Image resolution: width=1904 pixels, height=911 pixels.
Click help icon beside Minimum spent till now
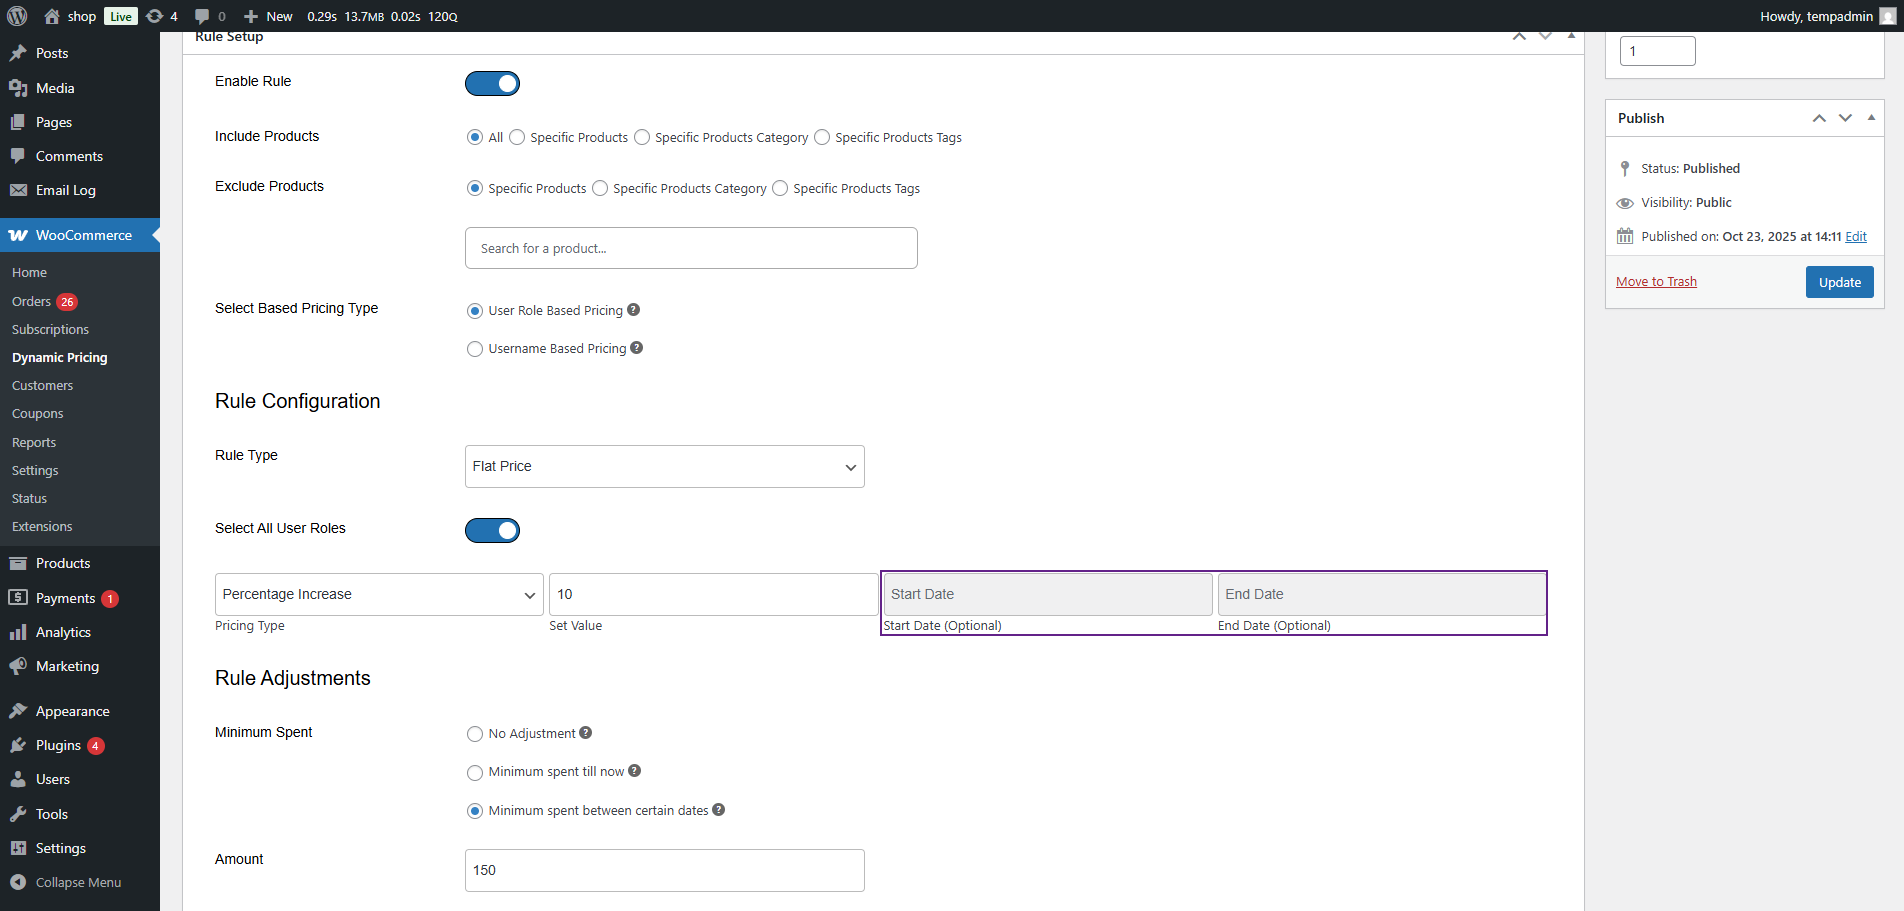pyautogui.click(x=635, y=771)
